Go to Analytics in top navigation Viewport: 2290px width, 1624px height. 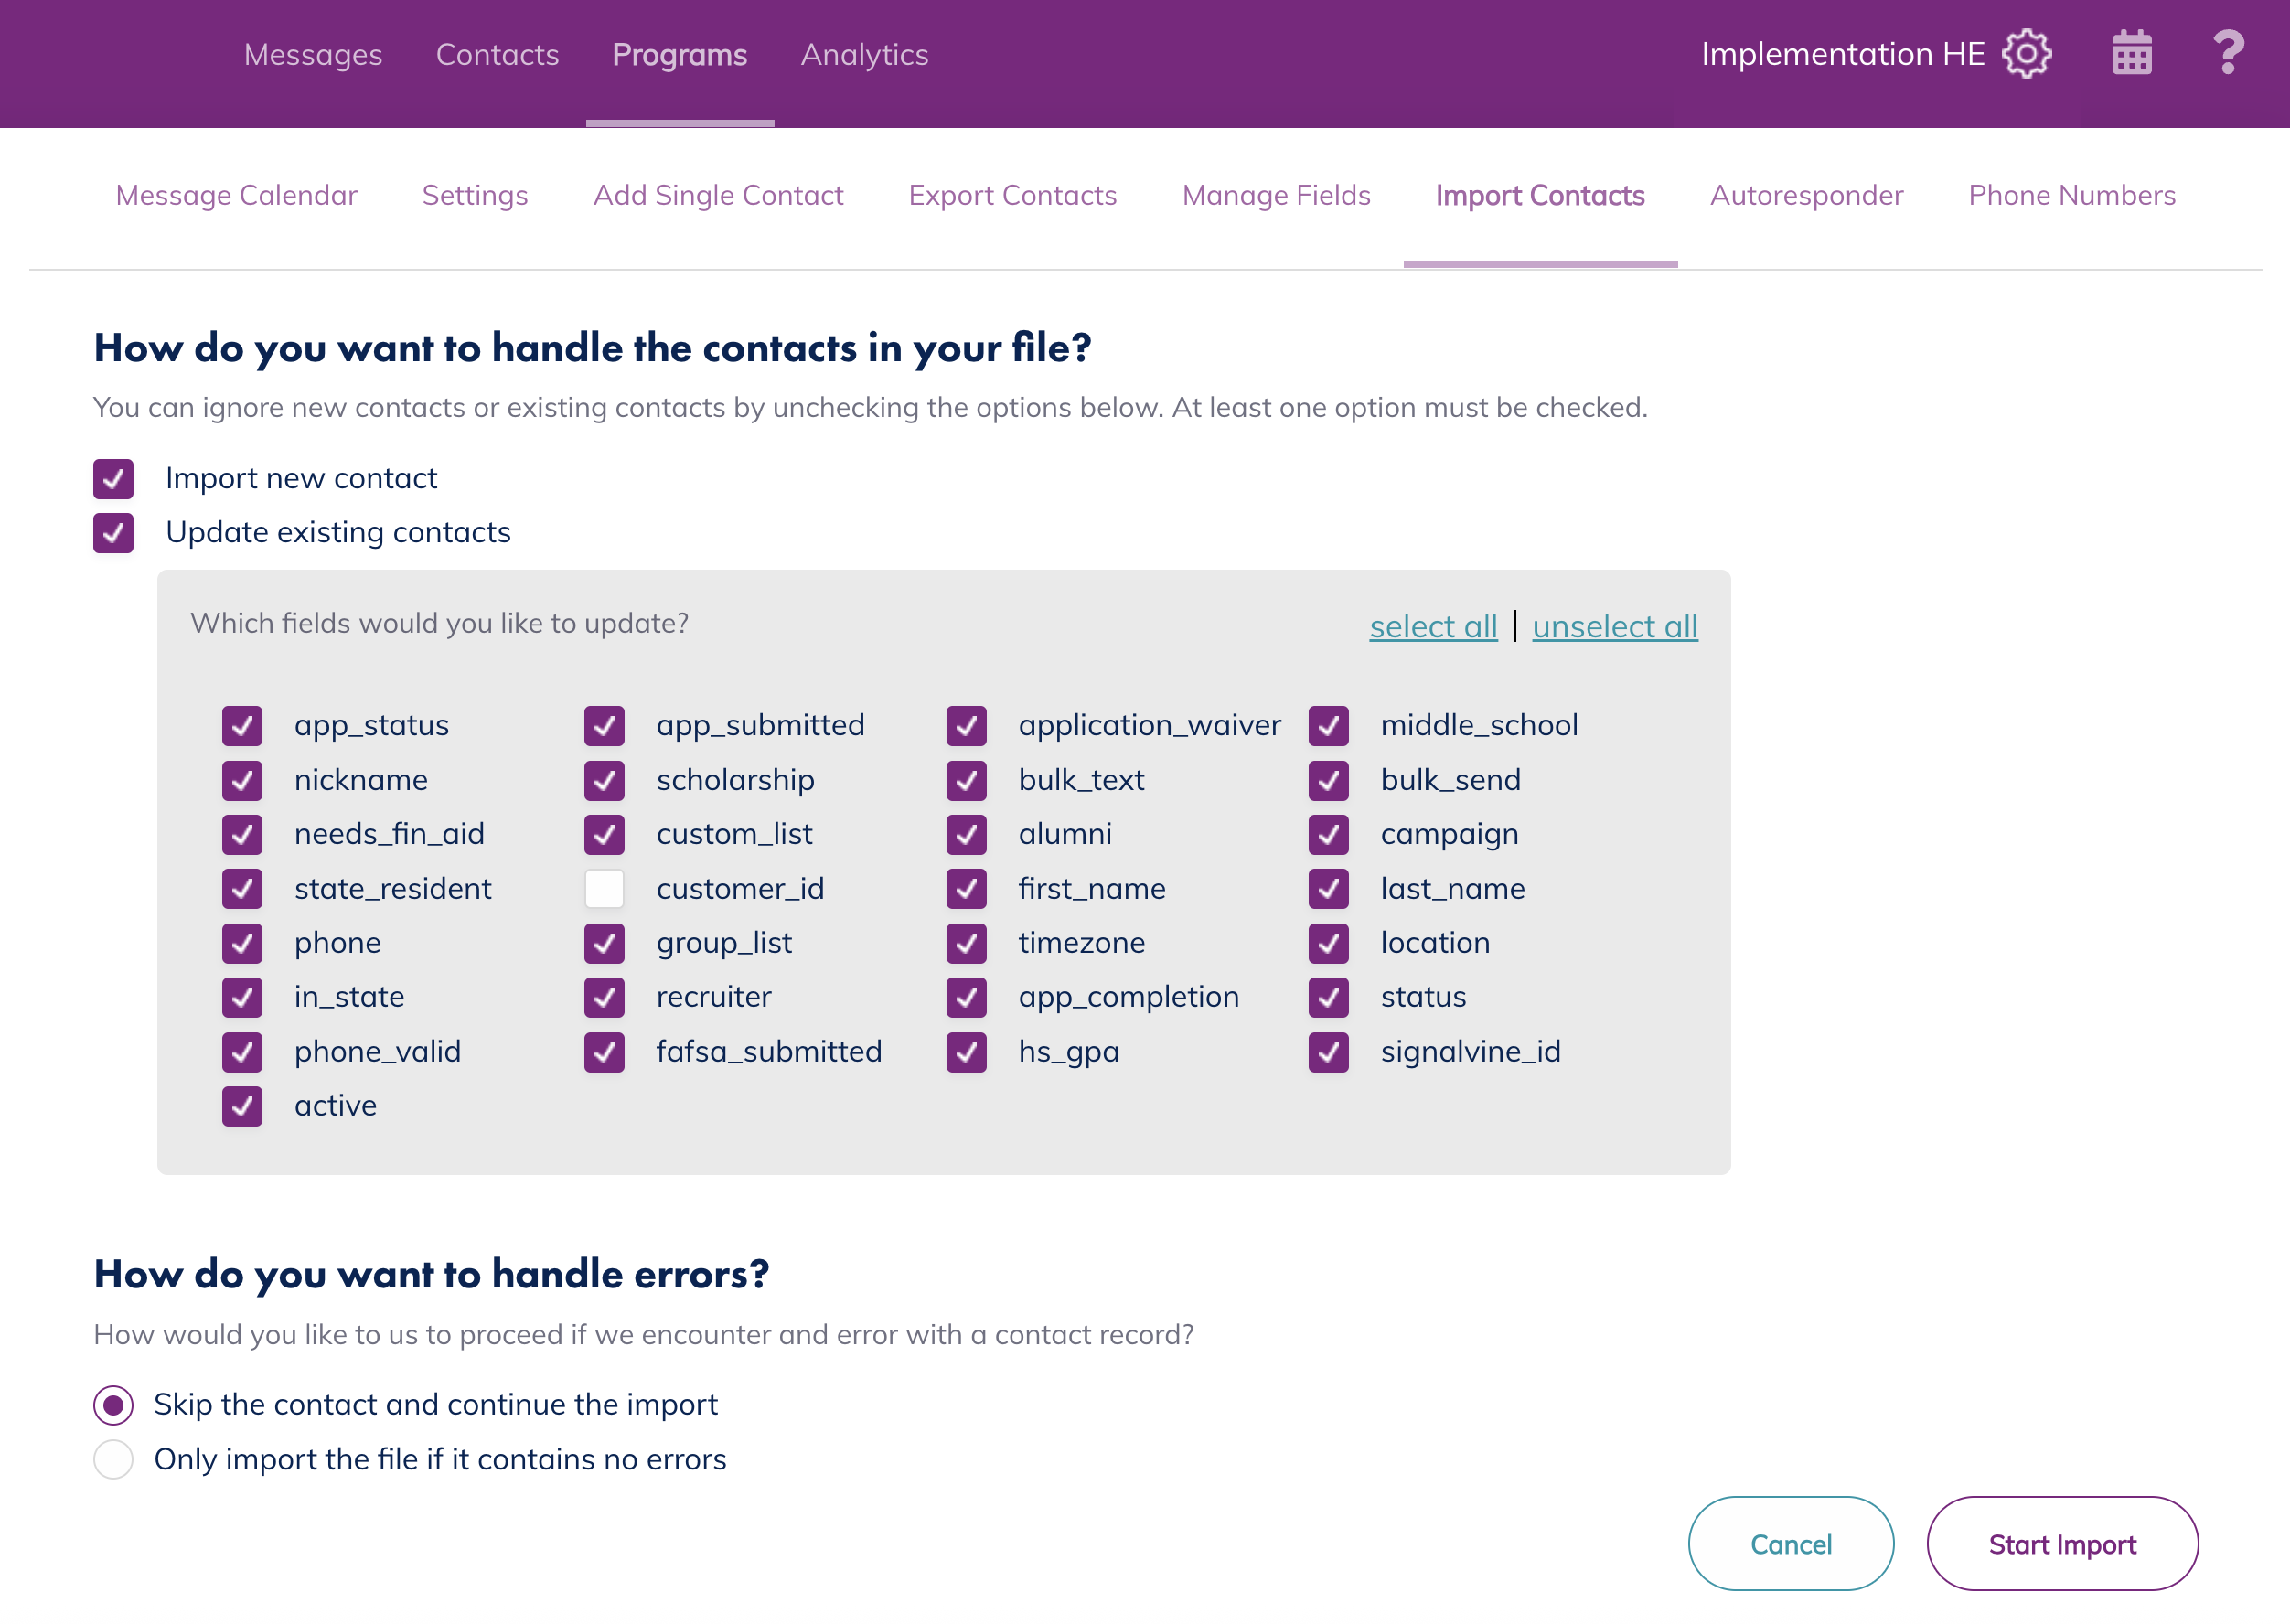click(x=864, y=55)
